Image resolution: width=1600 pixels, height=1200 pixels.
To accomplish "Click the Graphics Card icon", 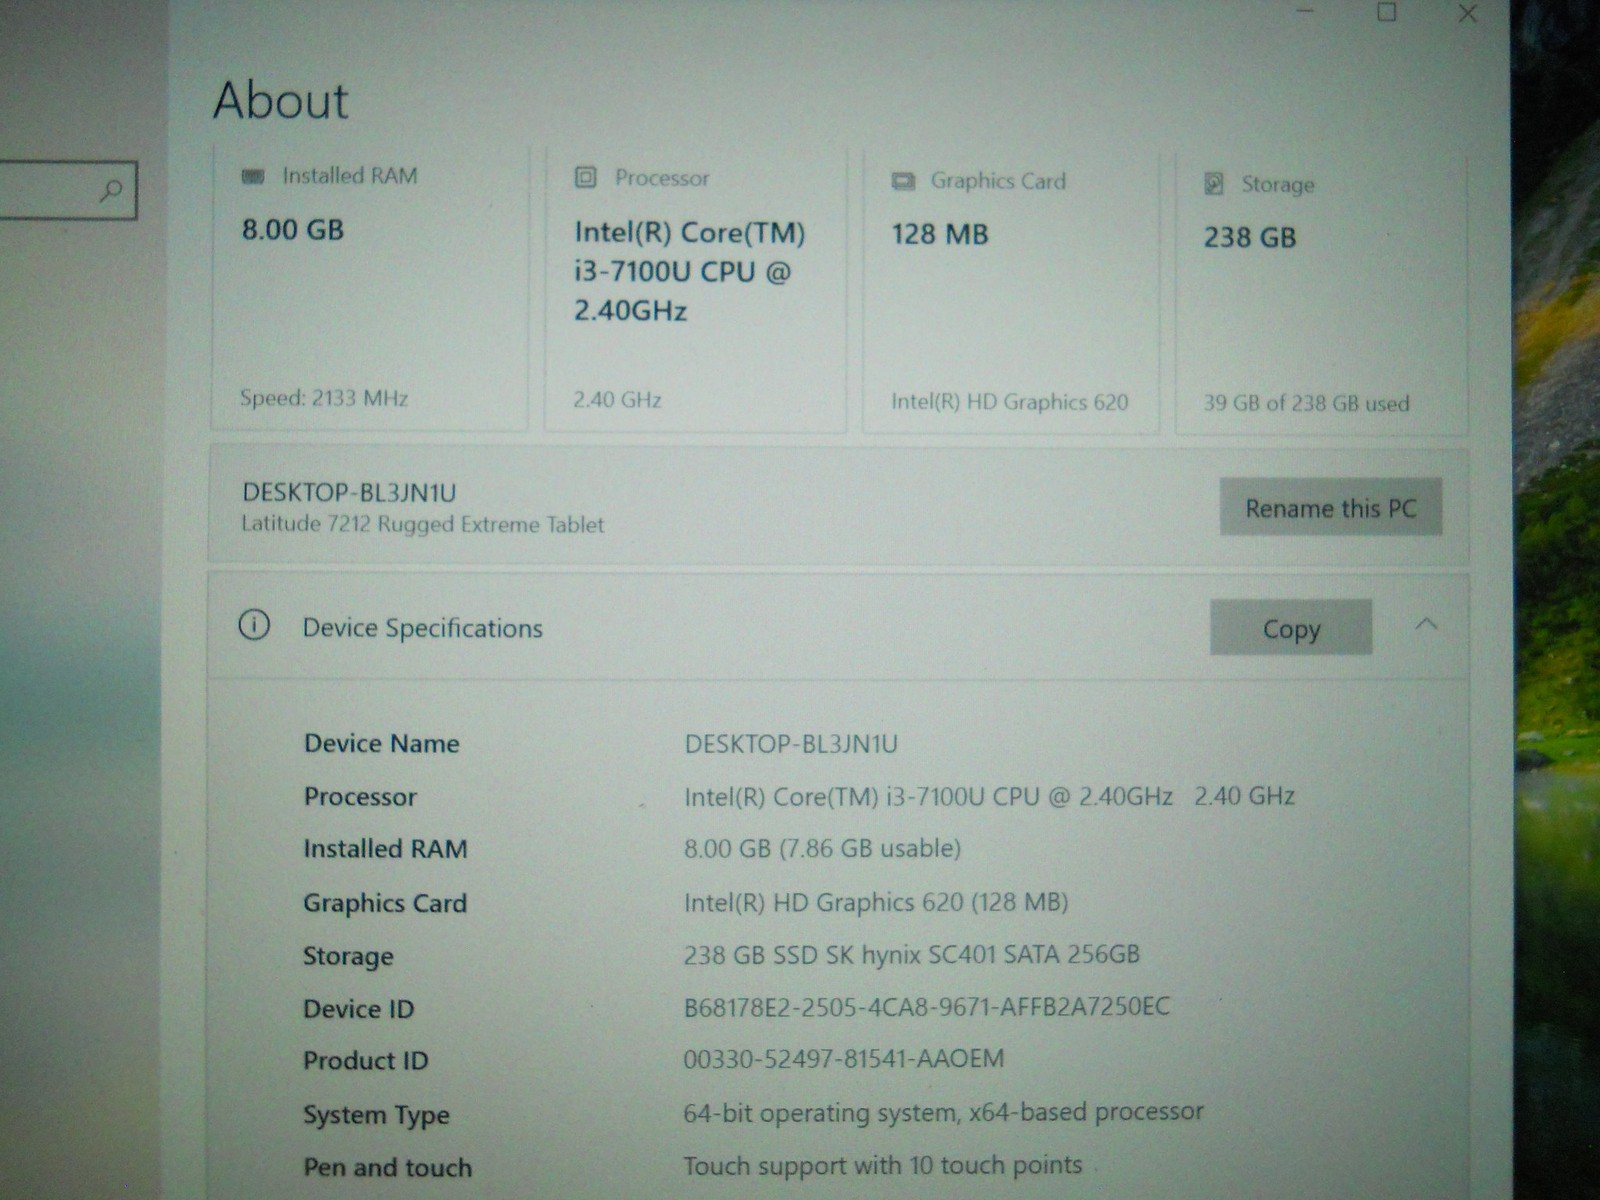I will pyautogui.click(x=903, y=181).
